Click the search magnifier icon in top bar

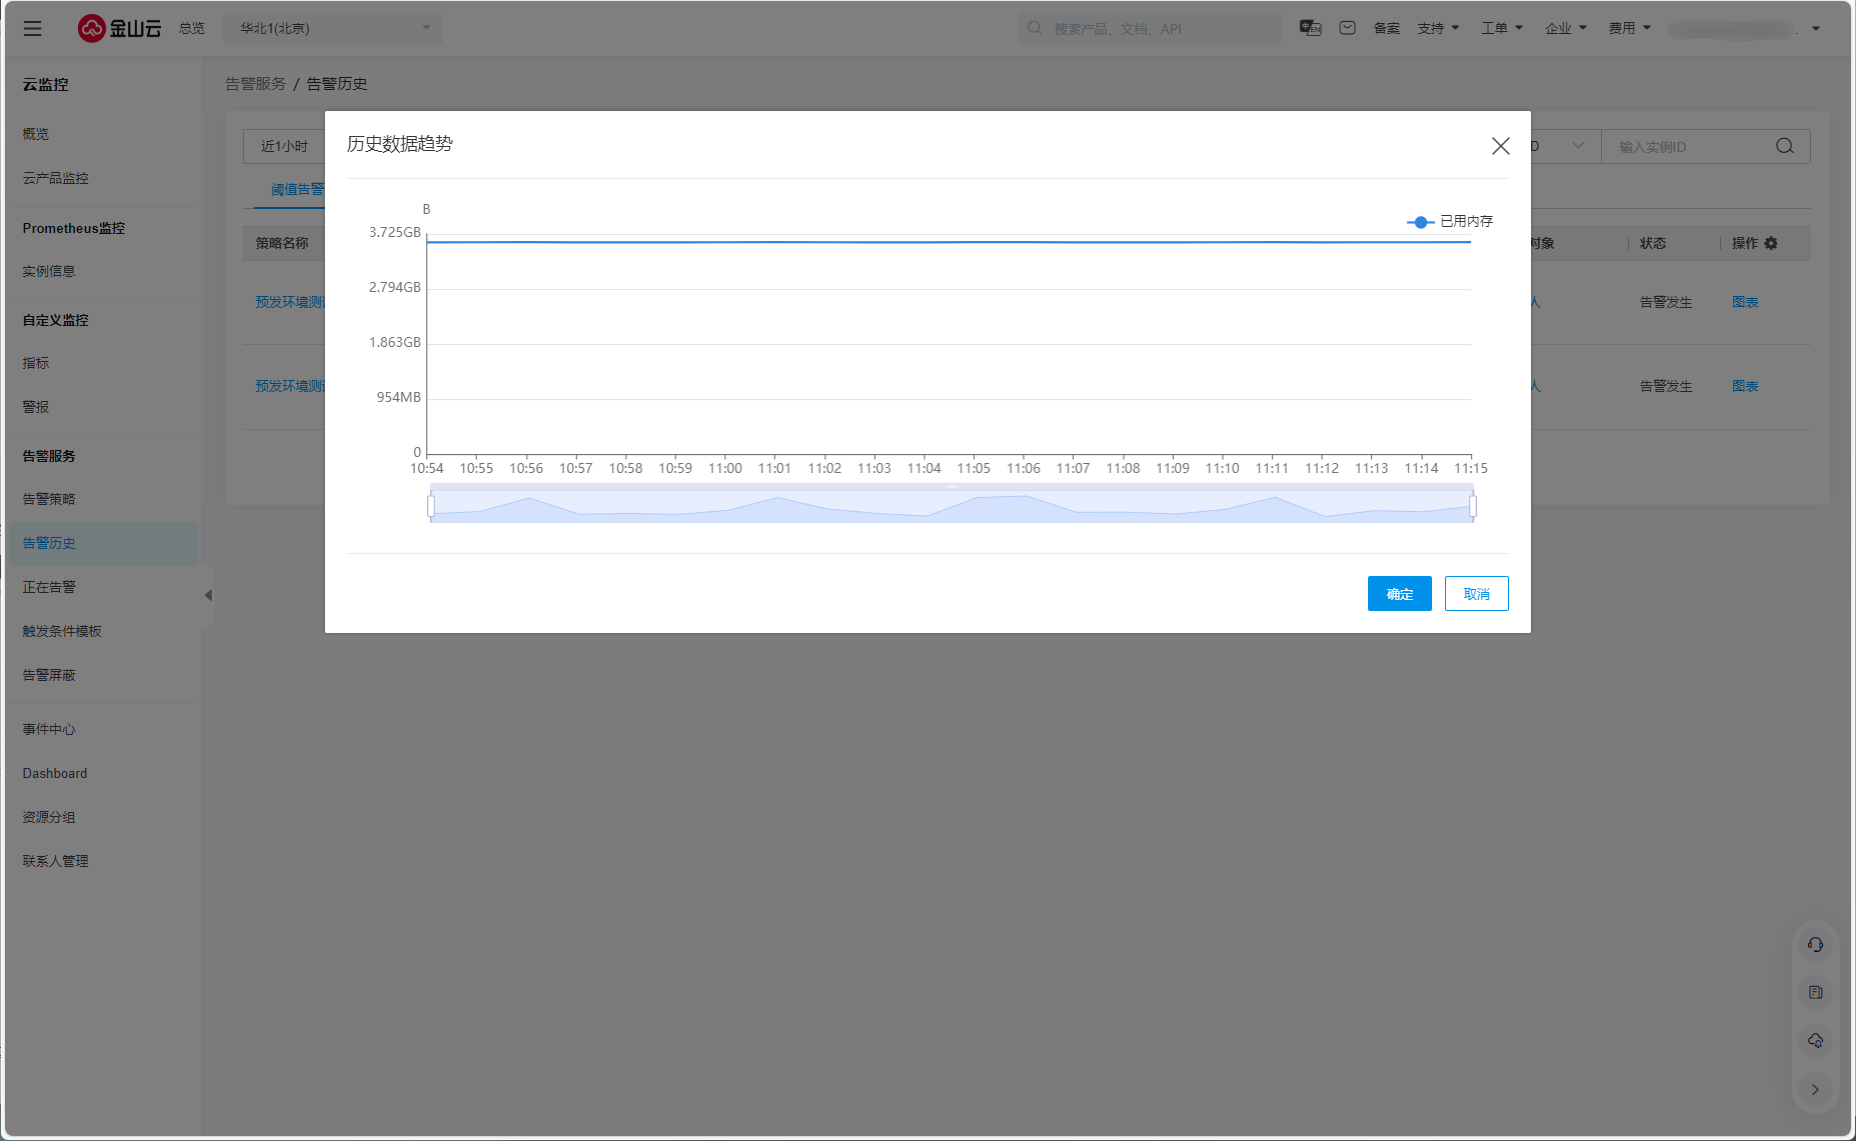(1035, 28)
